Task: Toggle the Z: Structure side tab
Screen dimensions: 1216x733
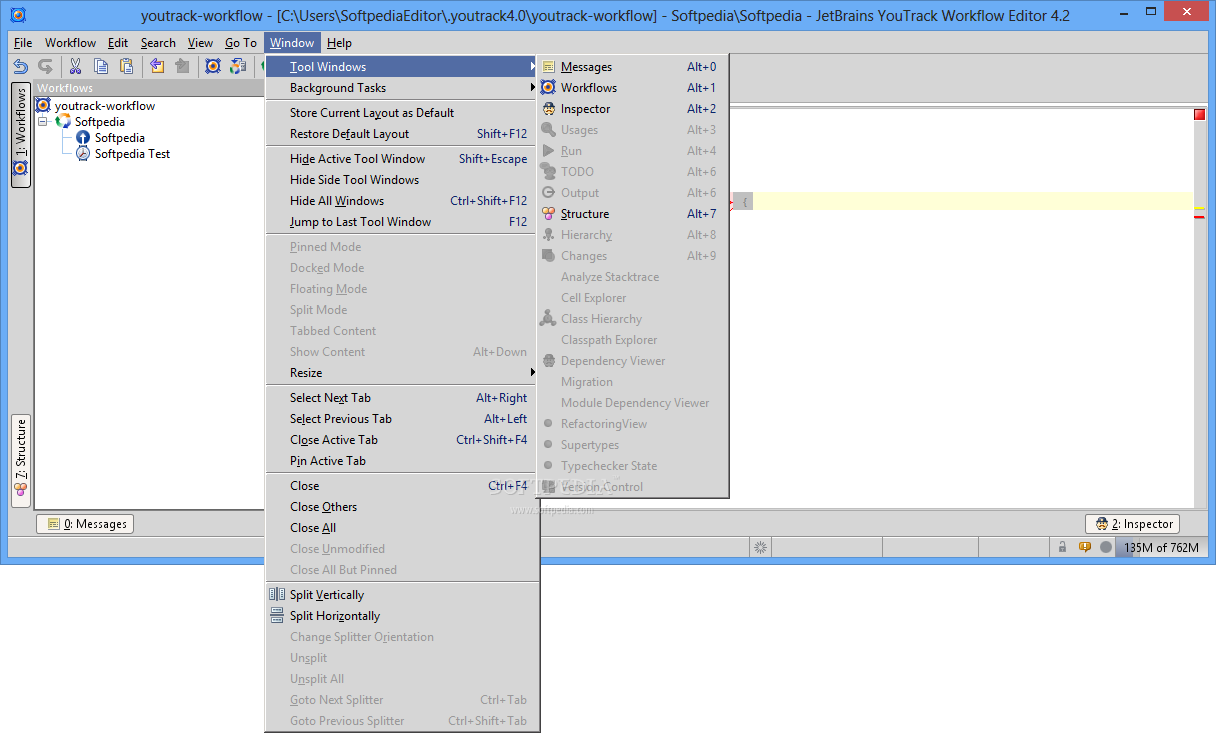Action: pos(20,461)
